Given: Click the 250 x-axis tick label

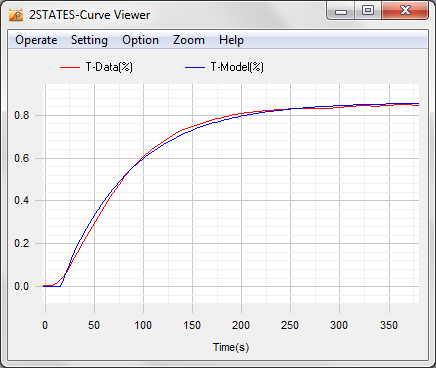Looking at the screenshot, I should pos(290,325).
